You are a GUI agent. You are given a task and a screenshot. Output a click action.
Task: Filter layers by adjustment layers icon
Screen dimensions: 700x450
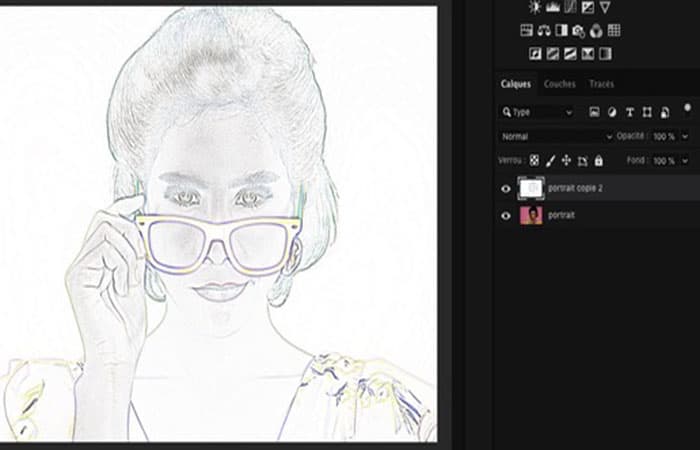612,112
